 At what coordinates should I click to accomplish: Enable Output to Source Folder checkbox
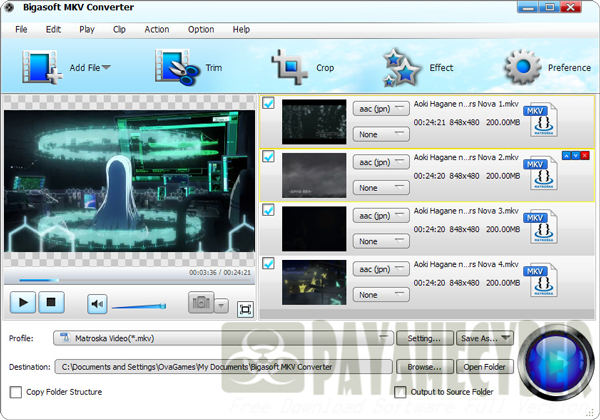coord(400,392)
